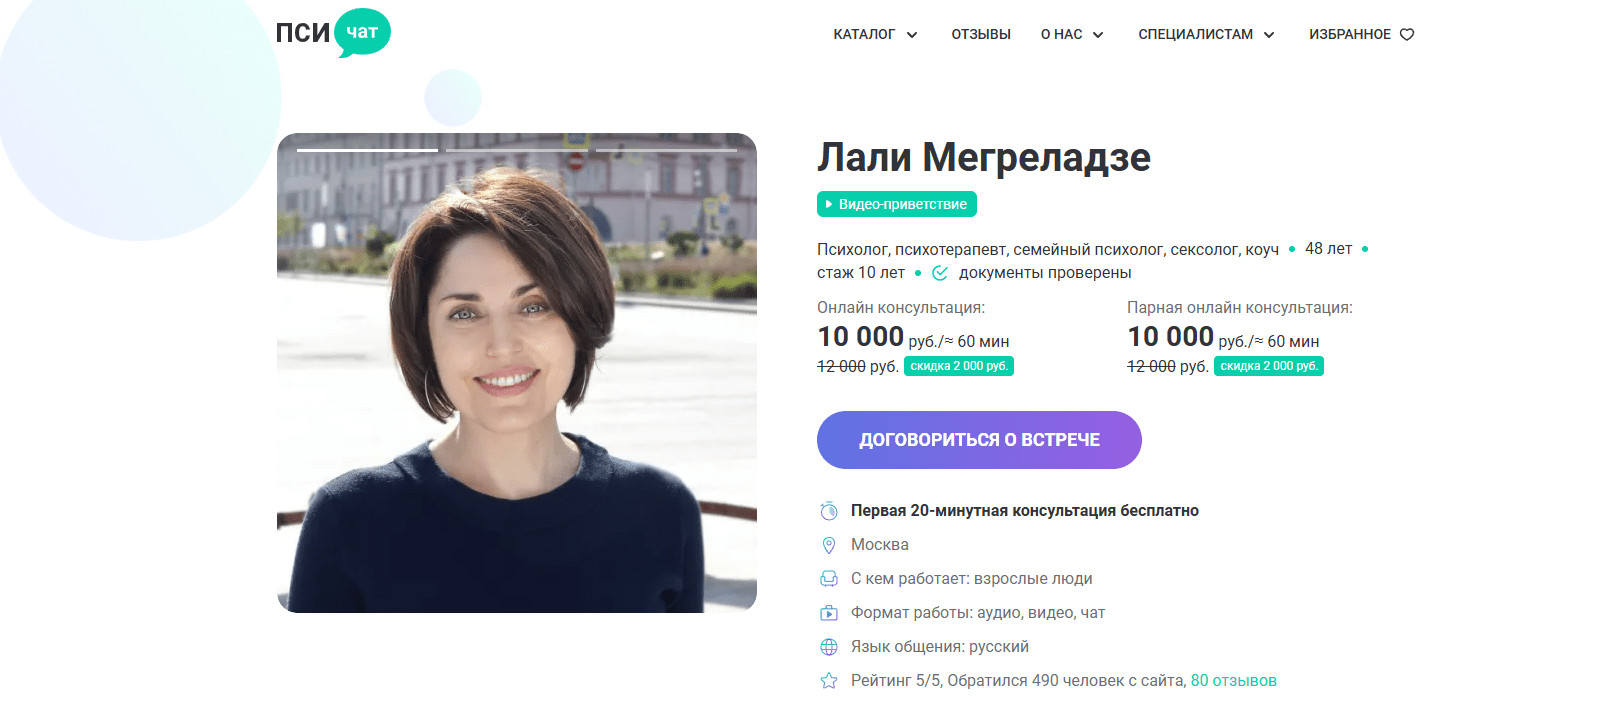Click the profile photo of Лали Мегреладзе
Image resolution: width=1615 pixels, height=717 pixels.
(517, 373)
